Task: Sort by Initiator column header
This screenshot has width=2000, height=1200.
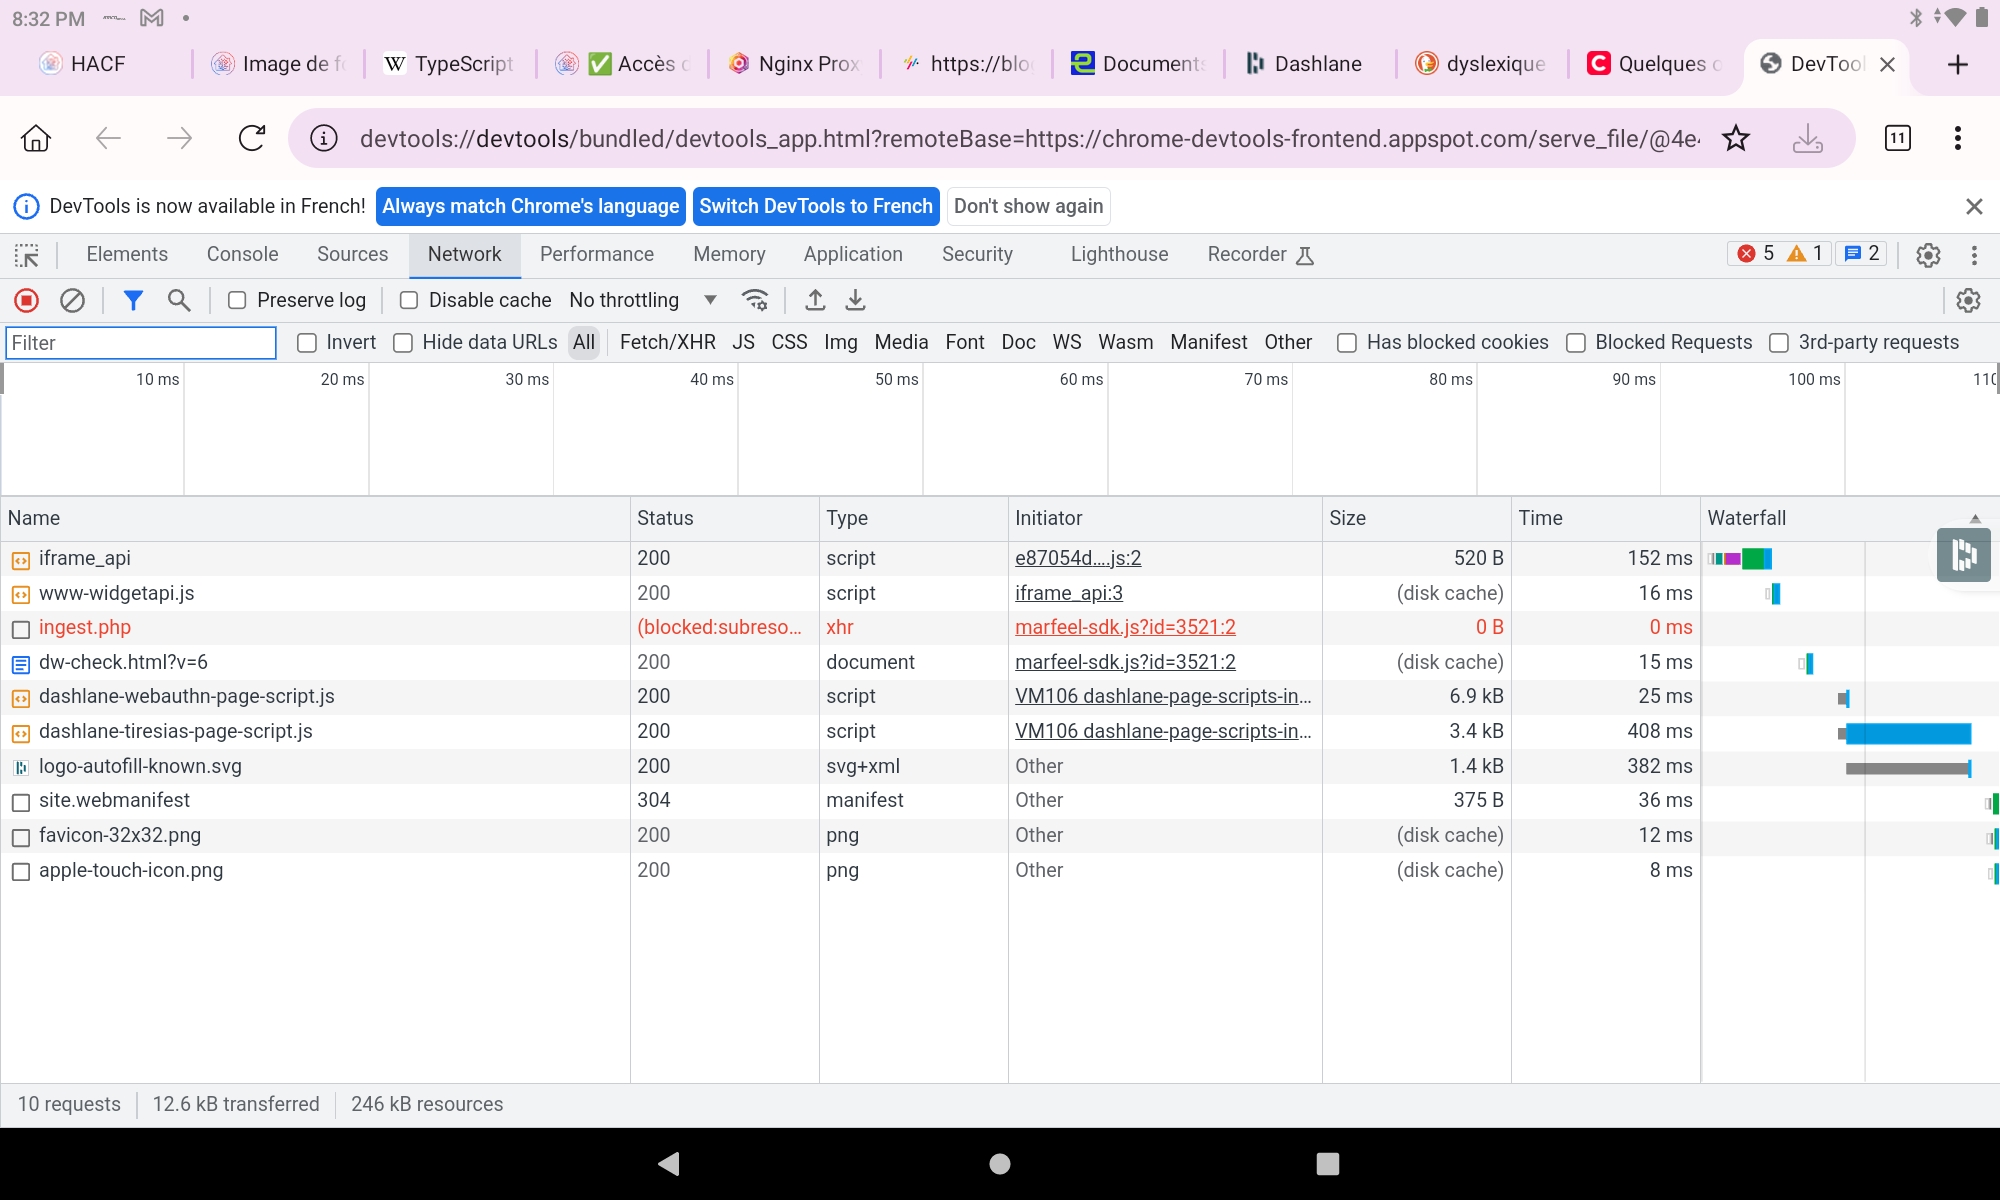Action: coord(1165,518)
